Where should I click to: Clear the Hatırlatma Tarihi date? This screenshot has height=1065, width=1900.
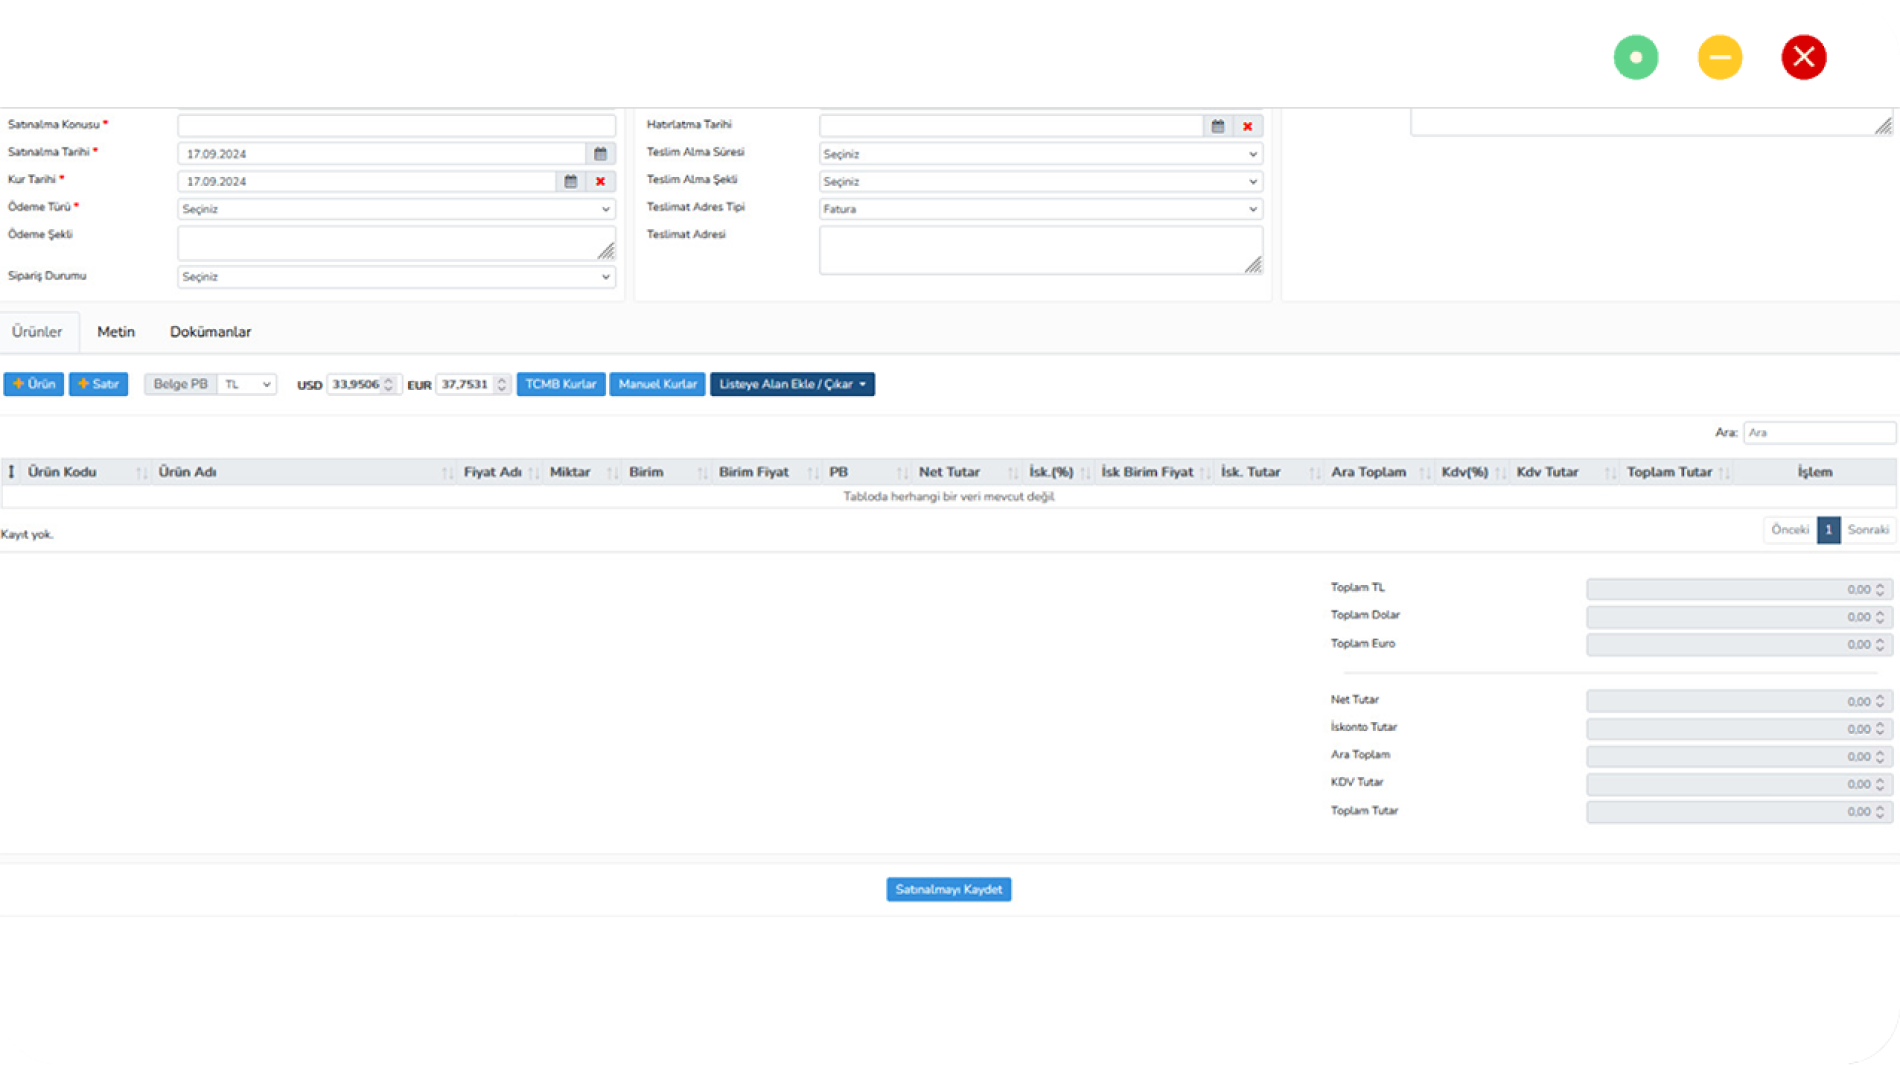click(x=1247, y=126)
